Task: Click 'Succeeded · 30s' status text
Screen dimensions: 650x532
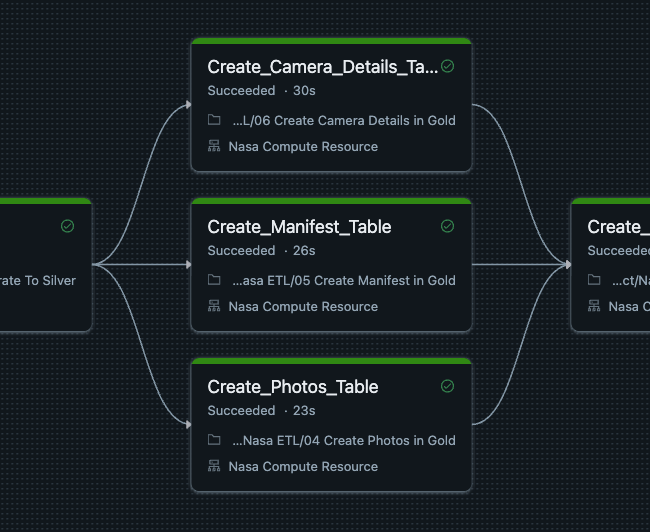Action: 262,90
